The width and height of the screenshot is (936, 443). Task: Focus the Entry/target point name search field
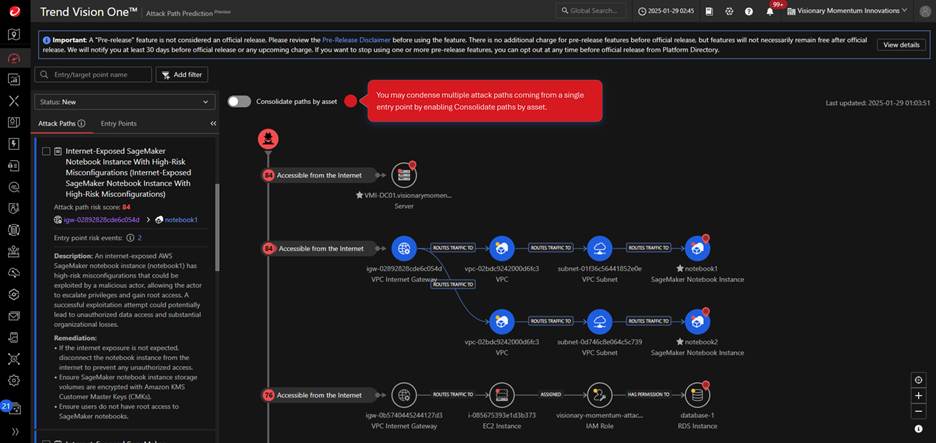pyautogui.click(x=93, y=75)
